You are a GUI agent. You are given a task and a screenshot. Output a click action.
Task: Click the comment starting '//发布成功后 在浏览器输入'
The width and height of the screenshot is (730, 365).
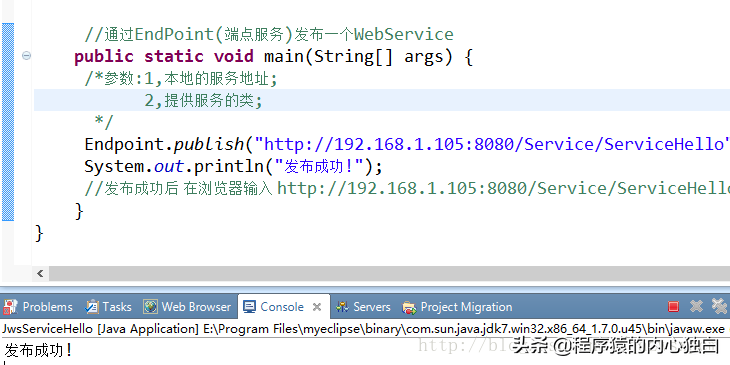407,188
